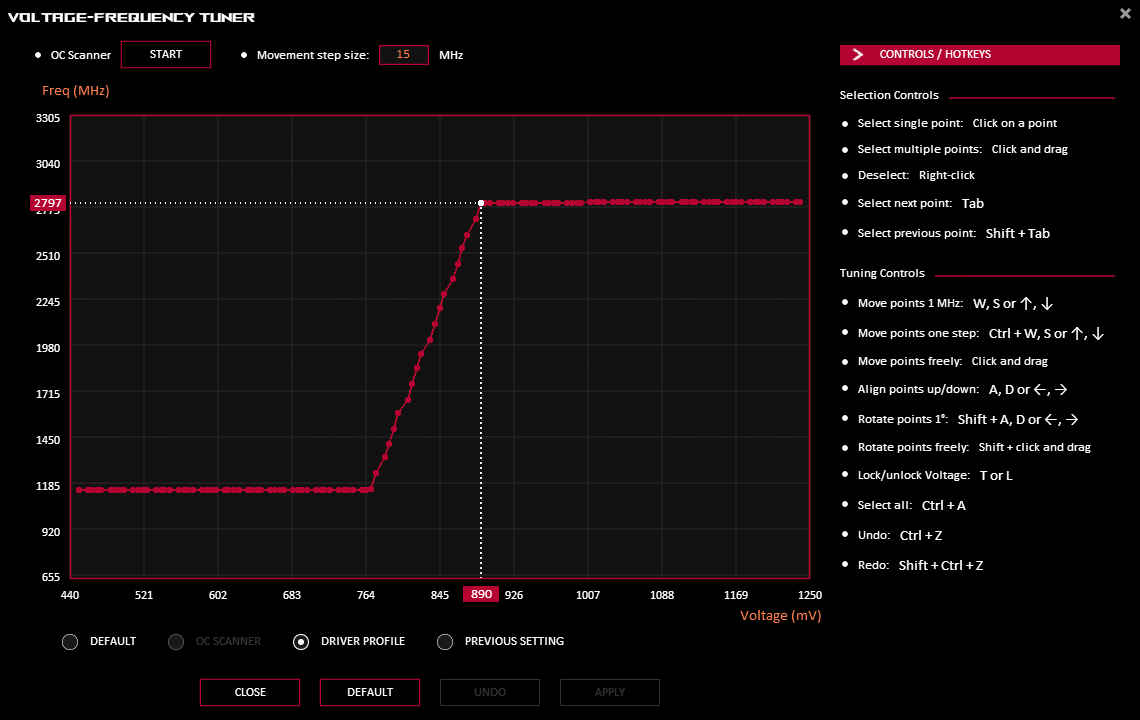The height and width of the screenshot is (720, 1140).
Task: Click the movement step size field
Action: [x=404, y=55]
